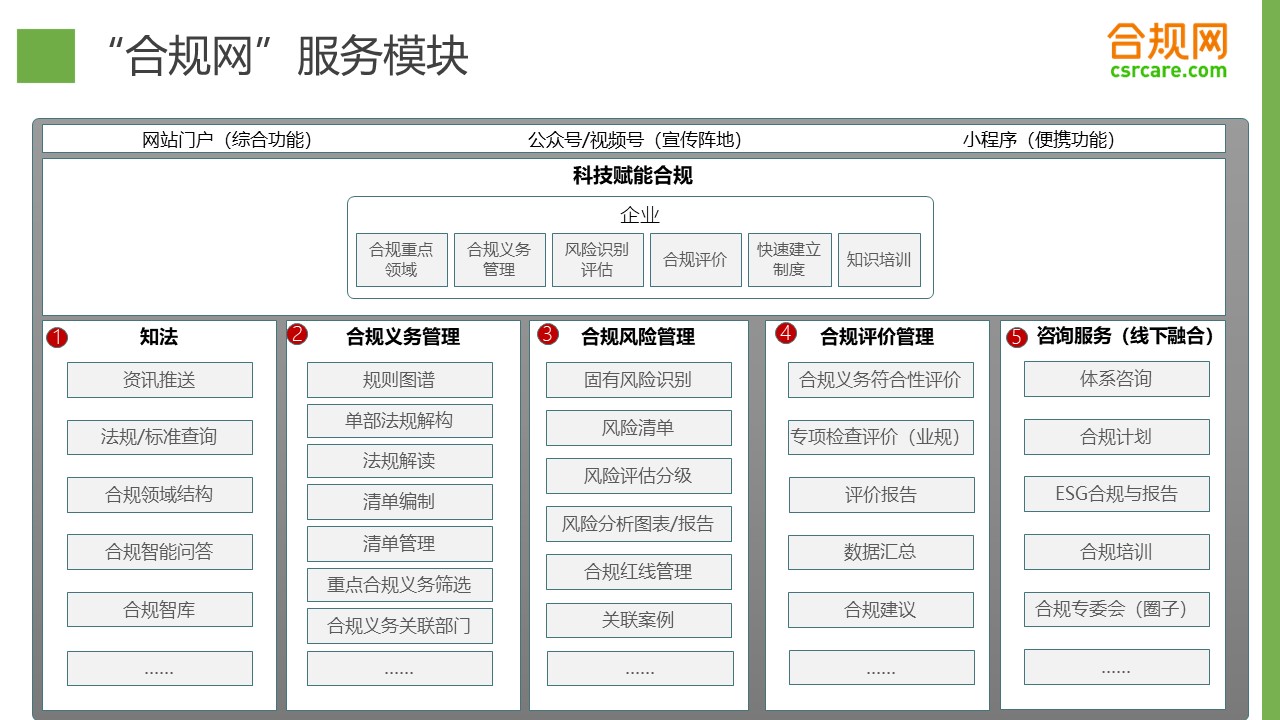1280x720 pixels.
Task: Open the 合规义务符合性评价 item
Action: (x=881, y=380)
